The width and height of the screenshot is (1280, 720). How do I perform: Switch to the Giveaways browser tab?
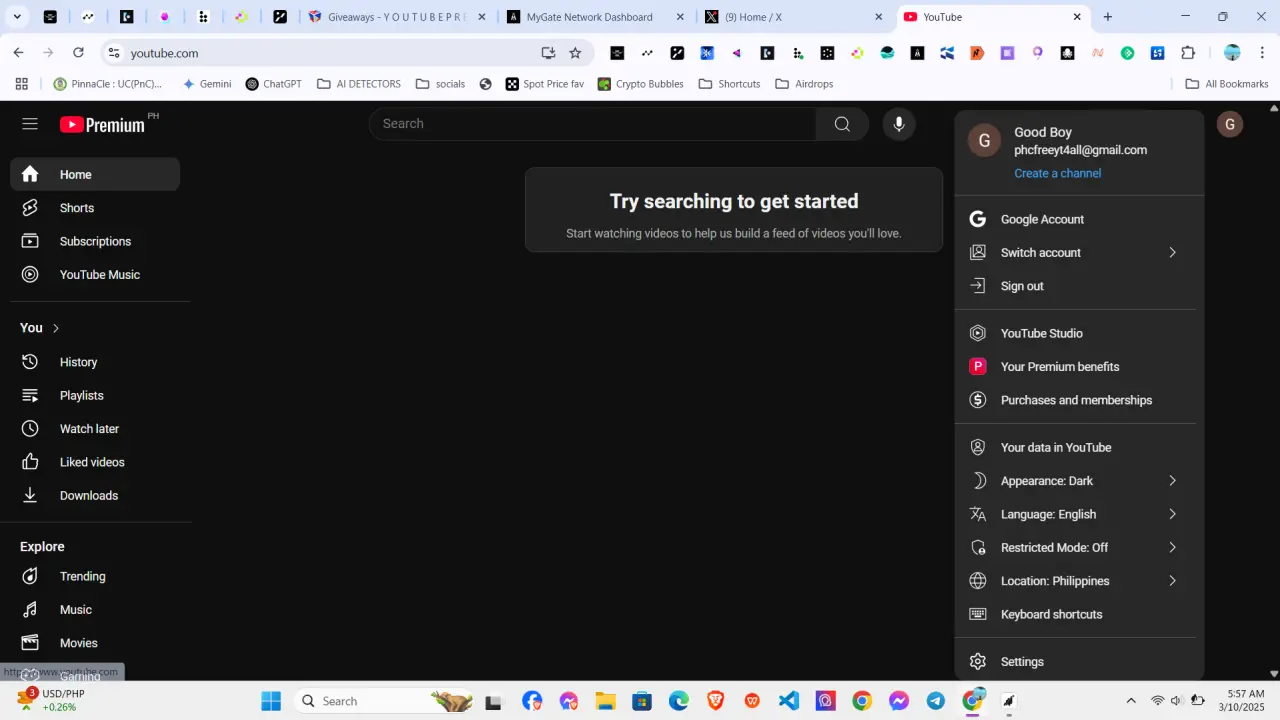coord(397,17)
